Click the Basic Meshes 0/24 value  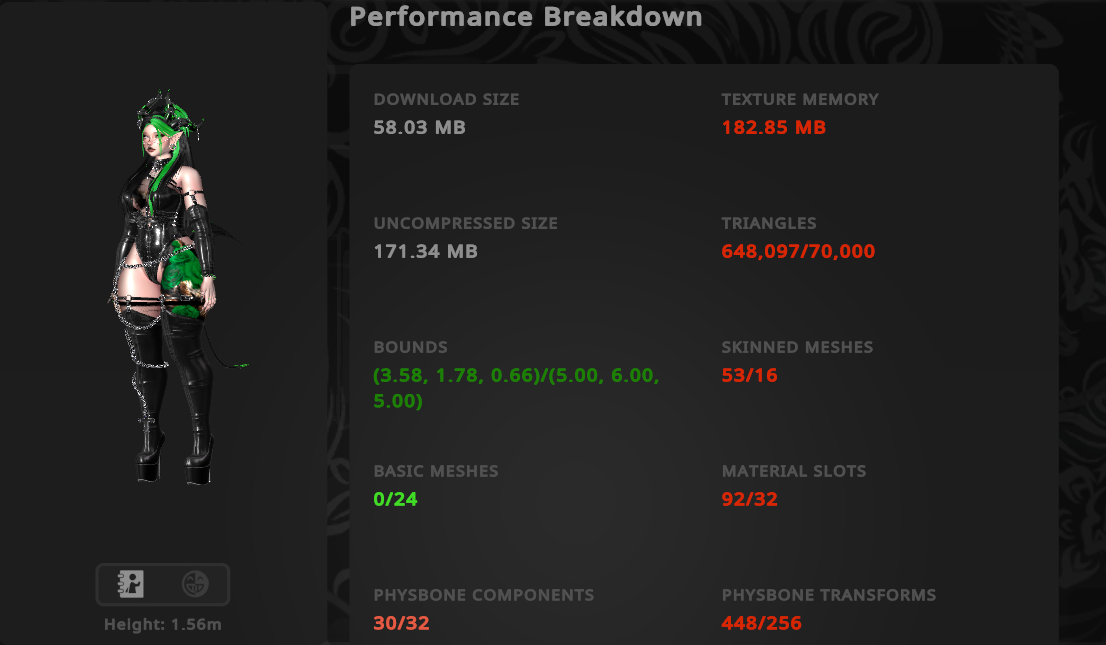[396, 500]
